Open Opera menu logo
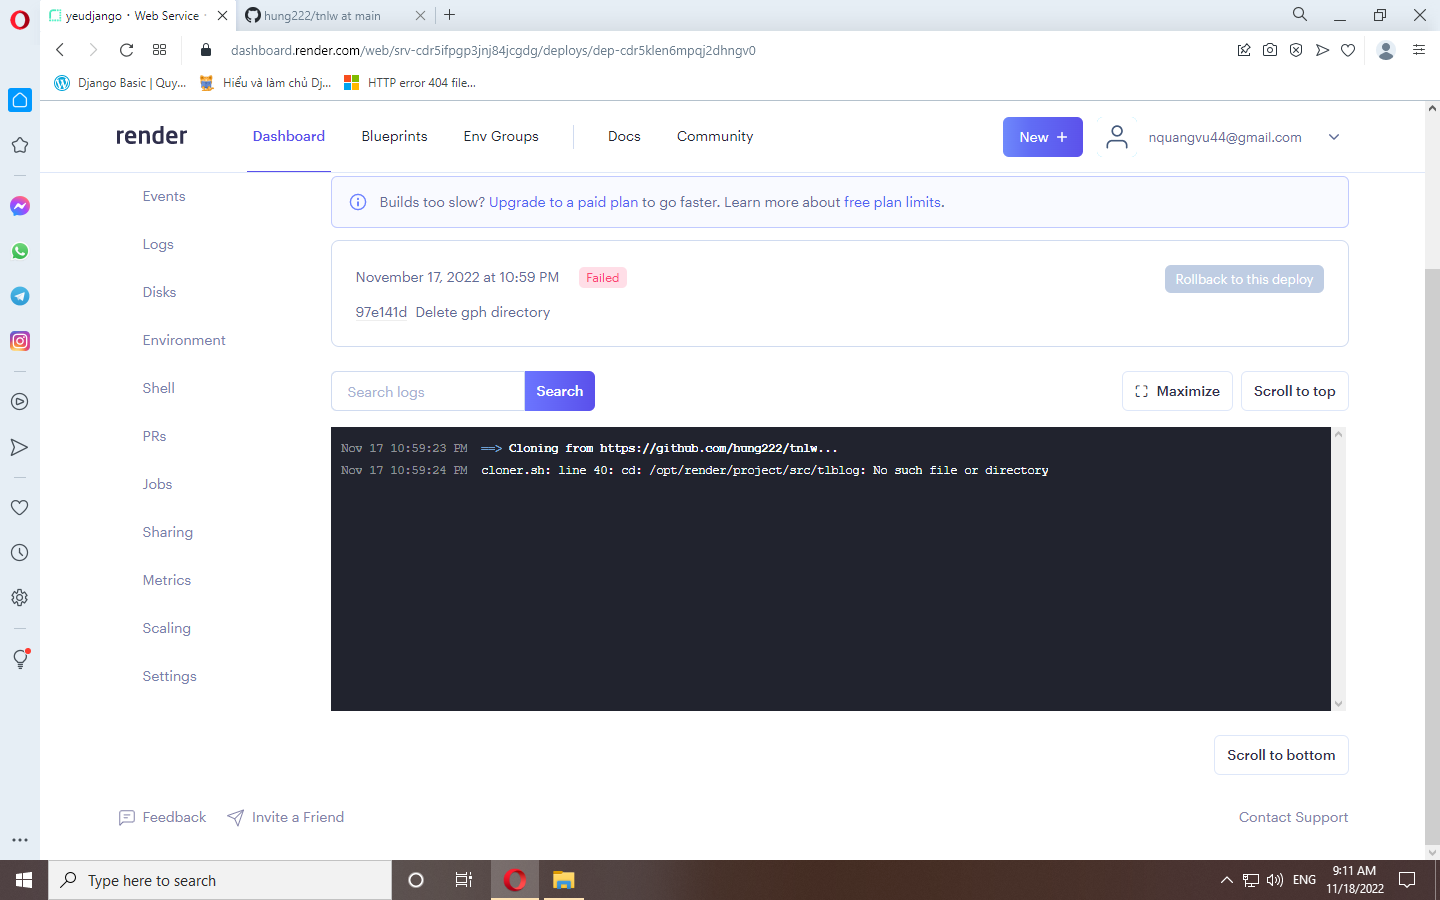 20,20
